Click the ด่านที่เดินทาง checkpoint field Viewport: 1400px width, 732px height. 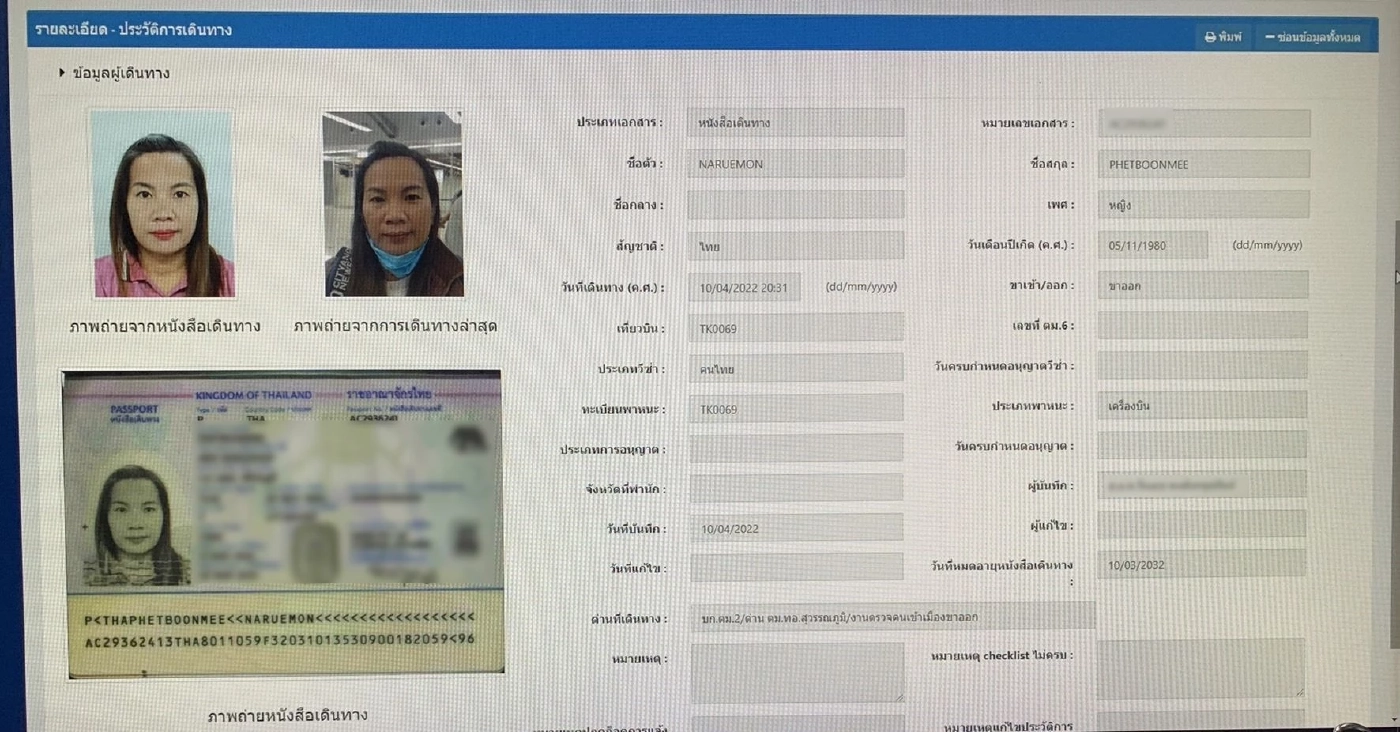tap(892, 617)
